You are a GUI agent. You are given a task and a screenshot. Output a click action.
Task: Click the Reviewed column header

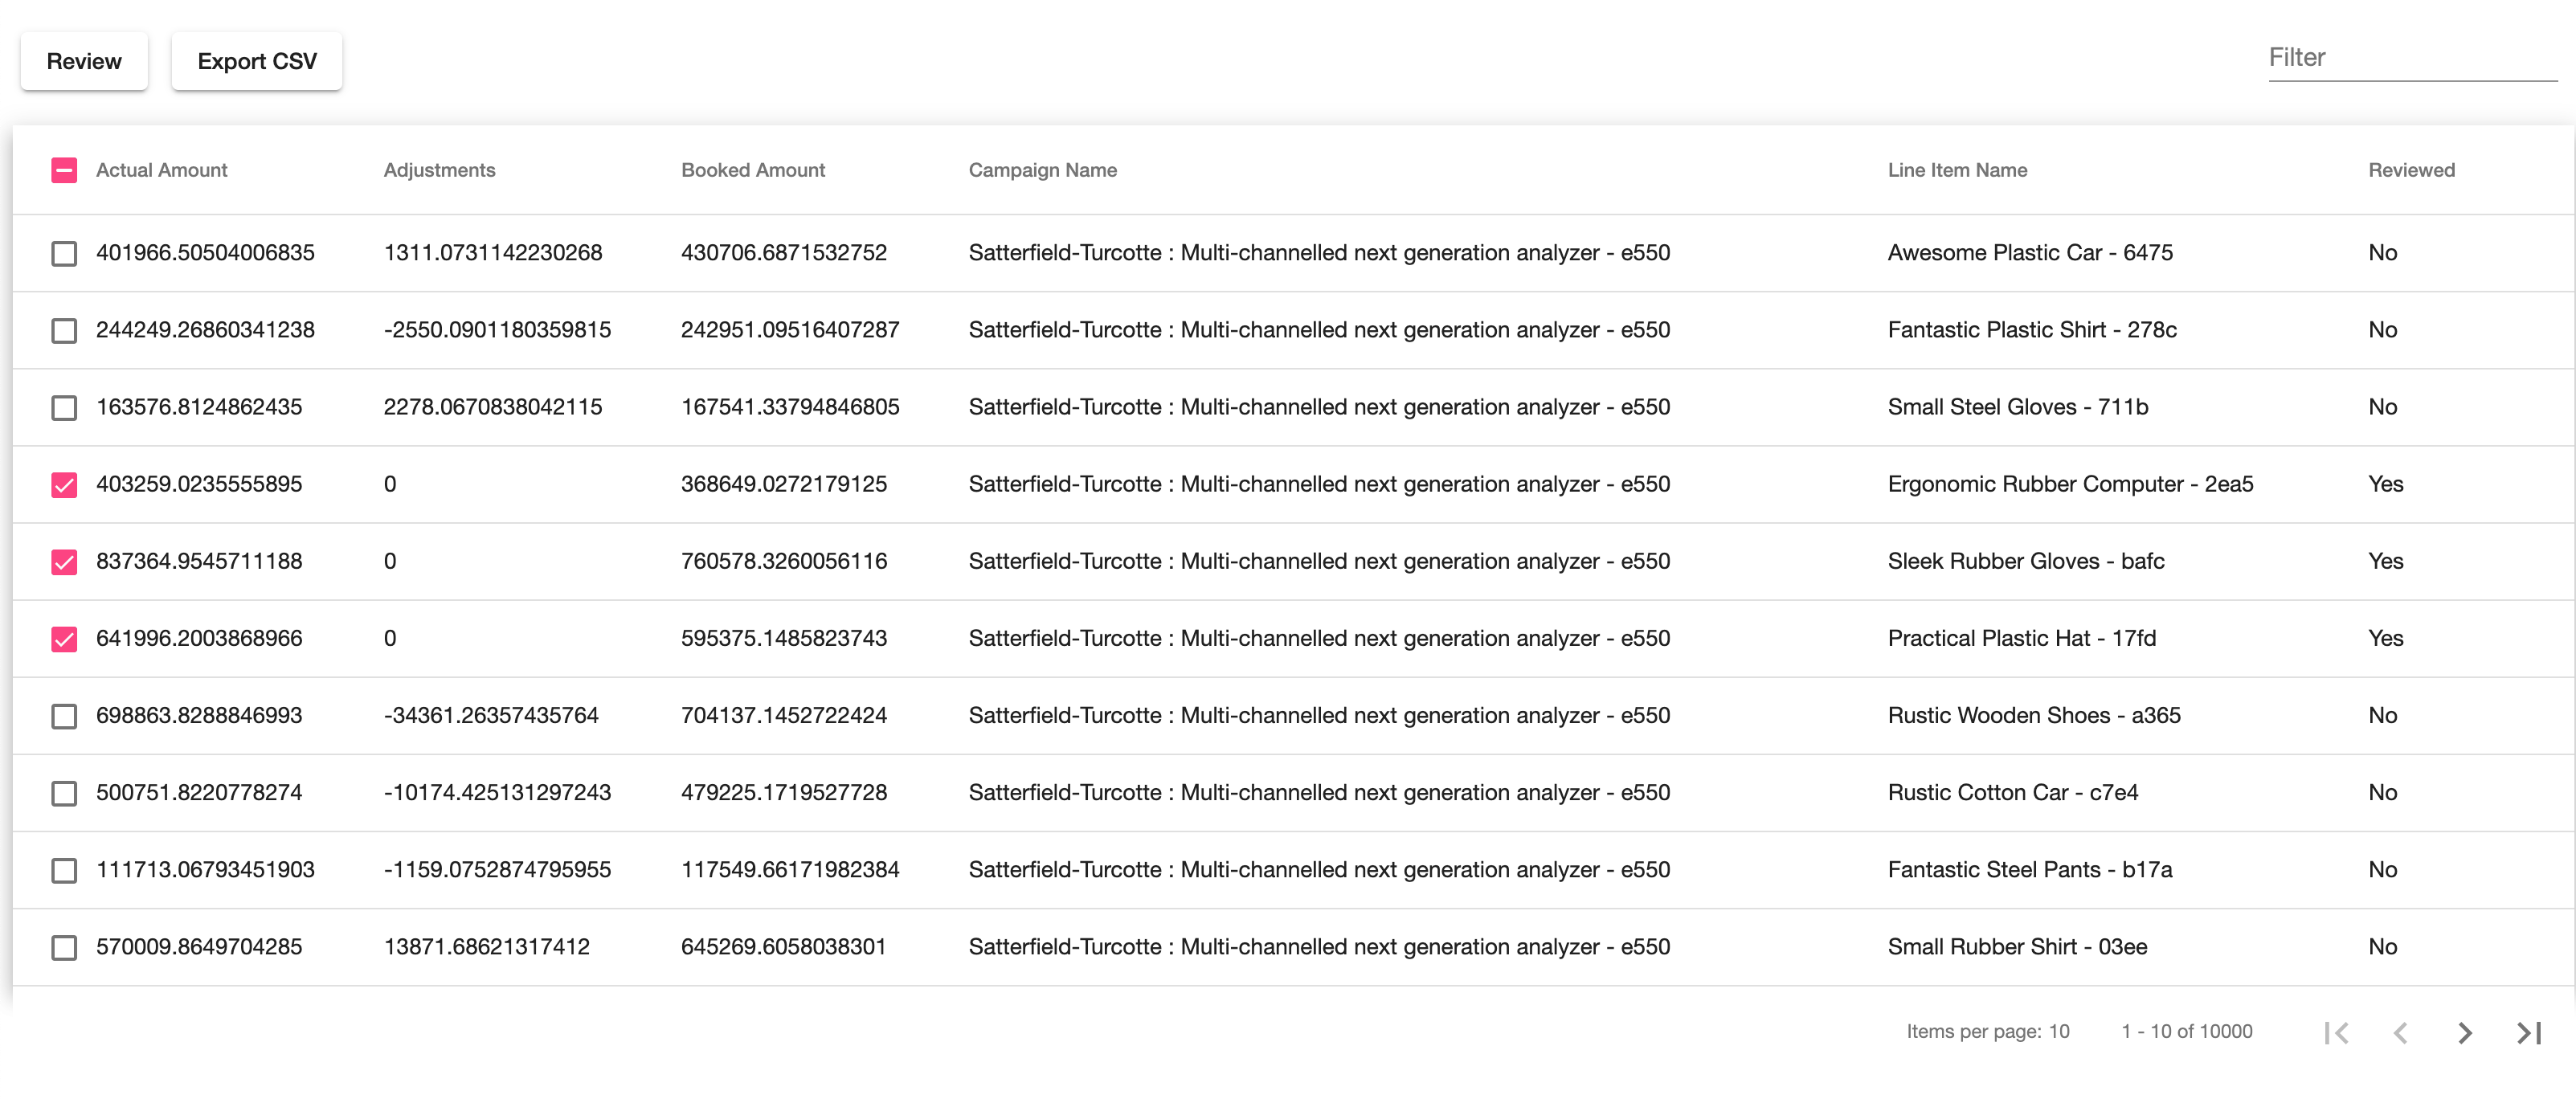point(2410,170)
